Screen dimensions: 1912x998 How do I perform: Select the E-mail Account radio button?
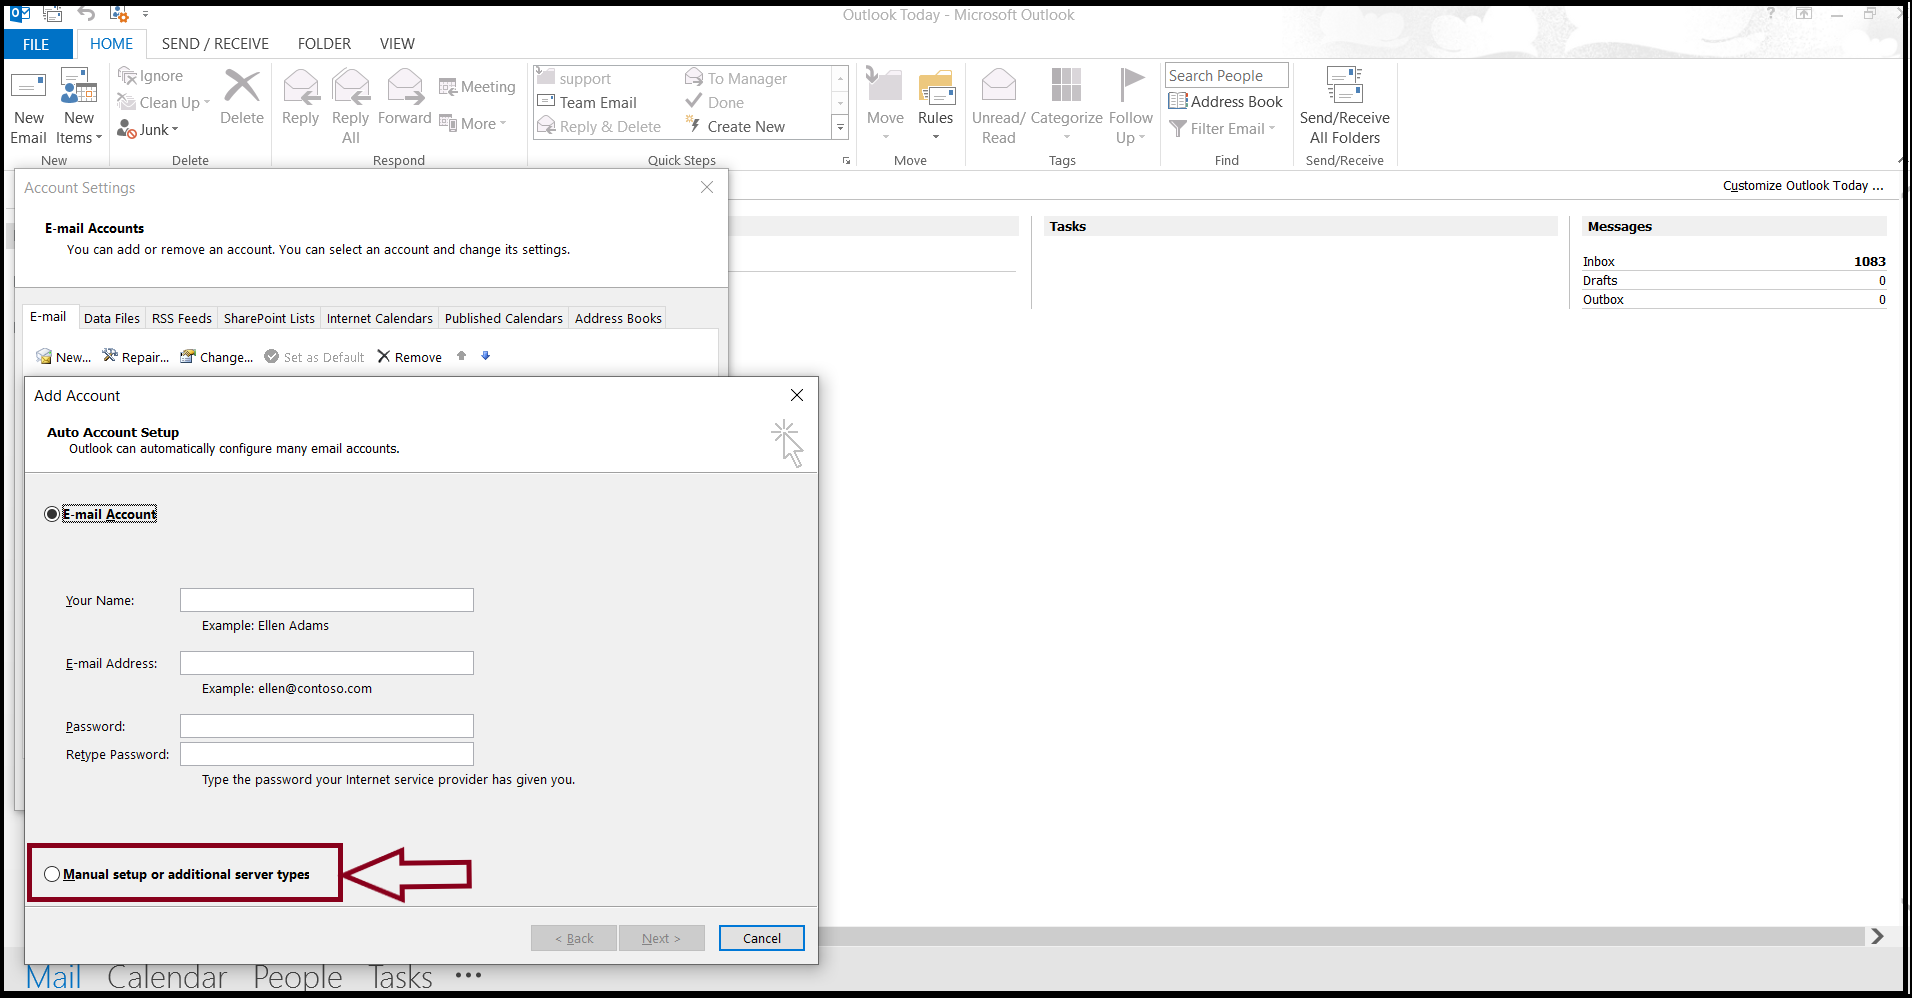pyautogui.click(x=52, y=514)
